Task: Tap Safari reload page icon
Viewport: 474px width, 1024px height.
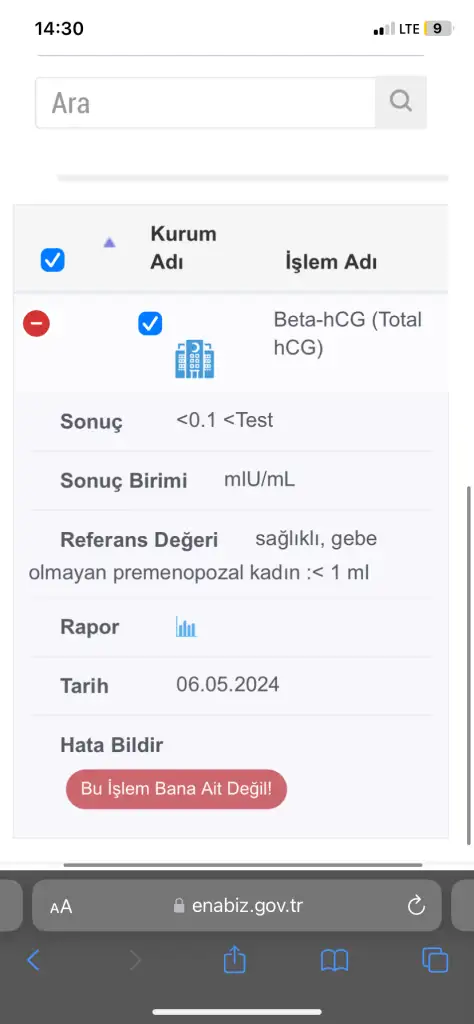Action: pos(416,906)
